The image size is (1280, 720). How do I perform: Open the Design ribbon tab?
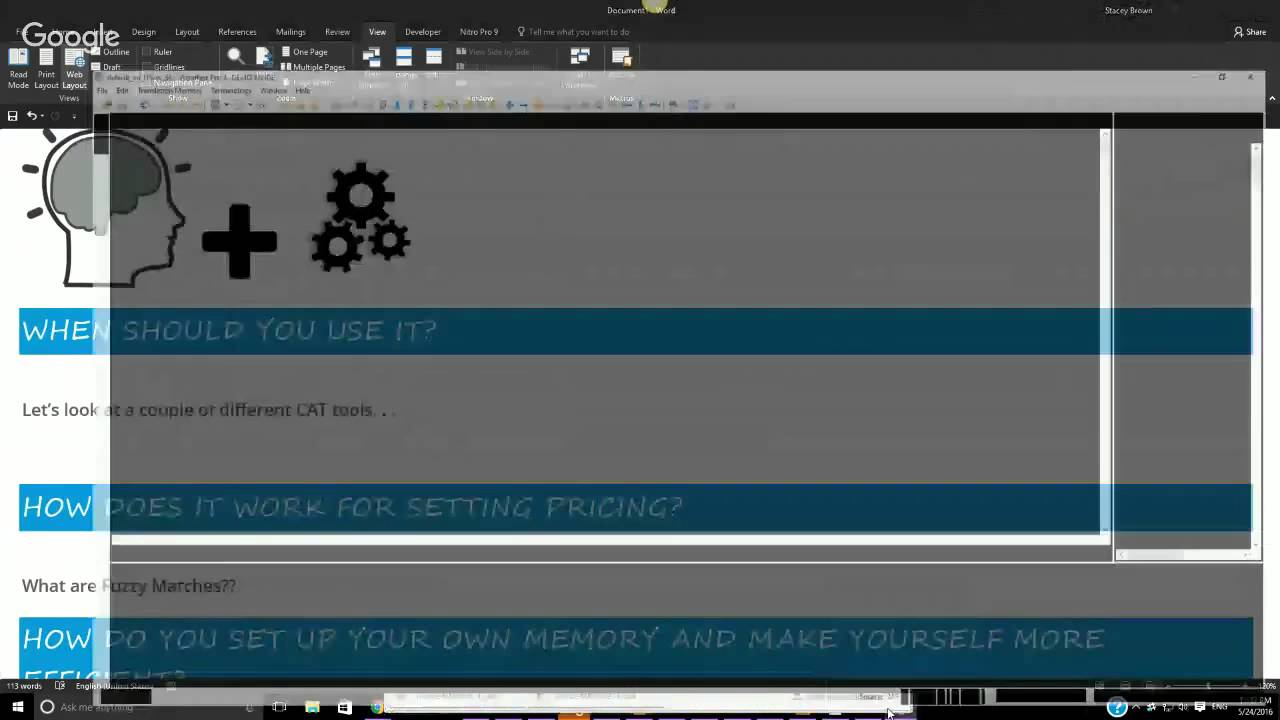point(144,32)
